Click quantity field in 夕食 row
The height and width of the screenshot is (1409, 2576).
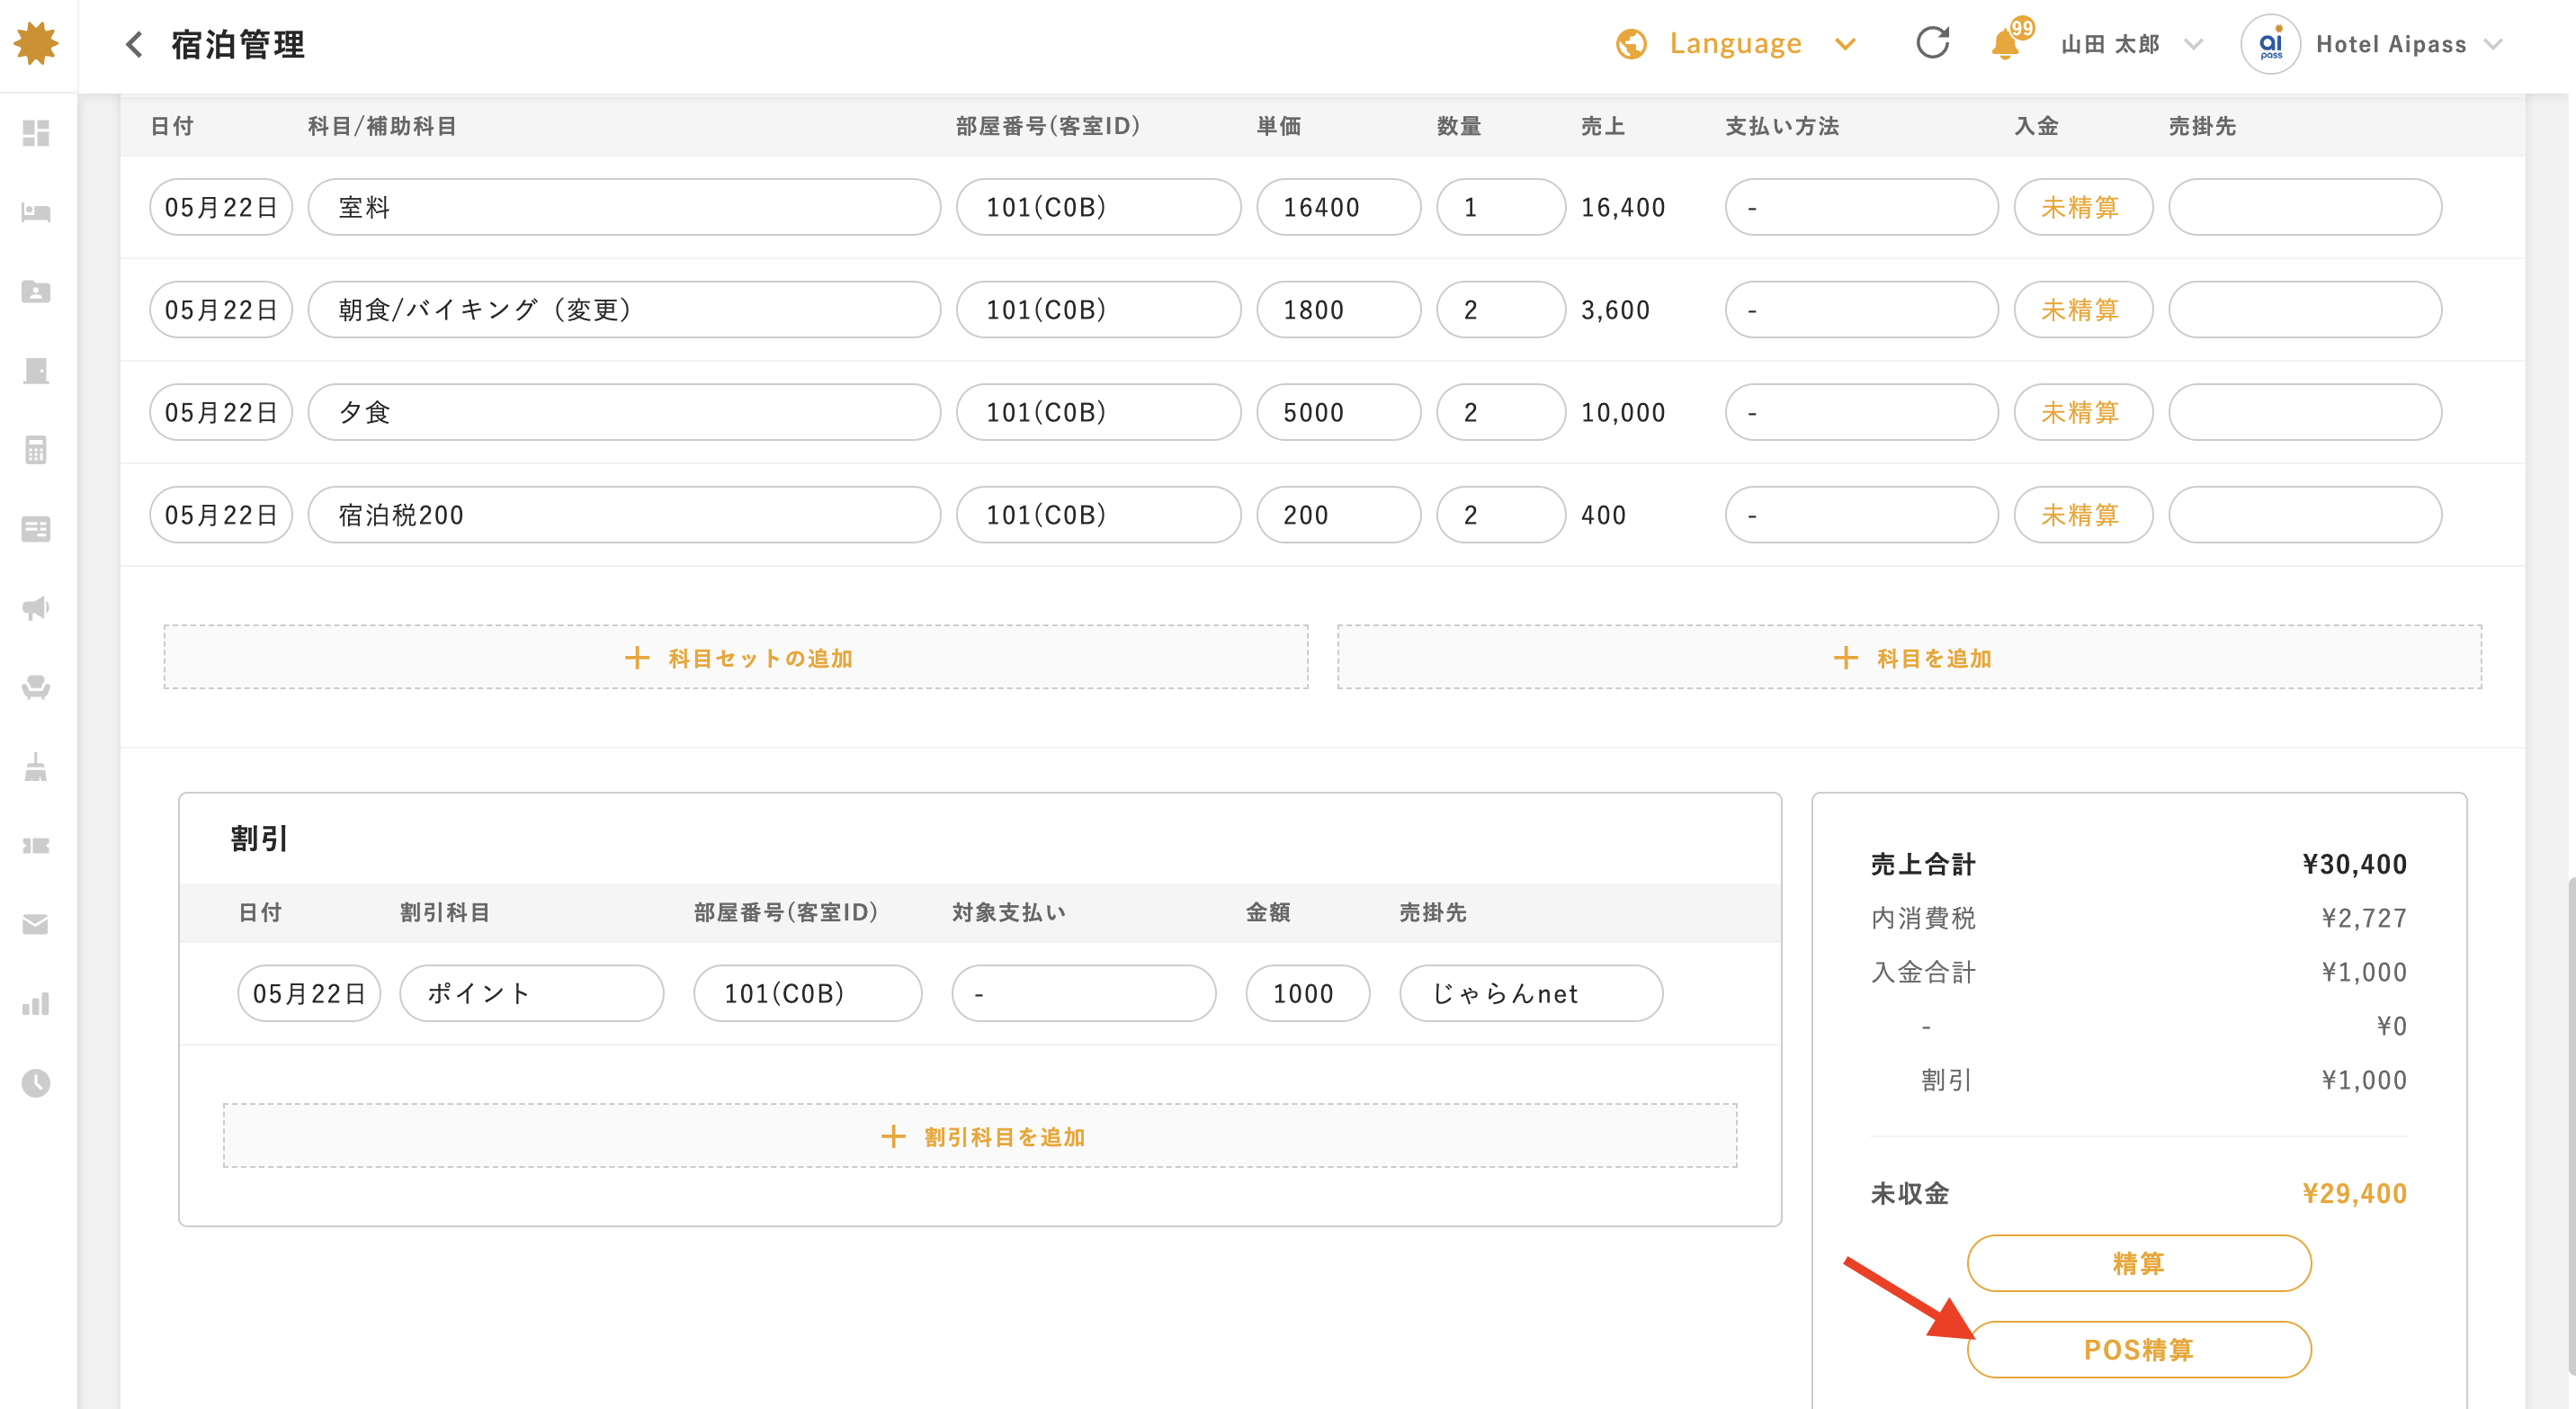tap(1501, 412)
